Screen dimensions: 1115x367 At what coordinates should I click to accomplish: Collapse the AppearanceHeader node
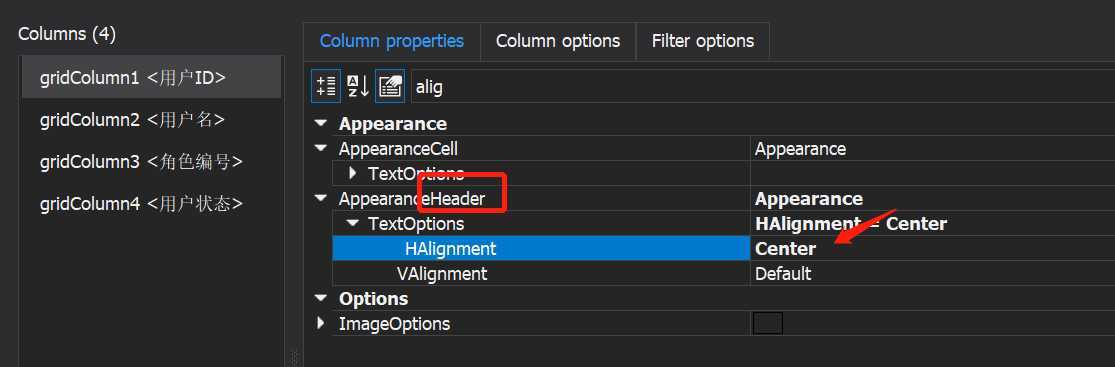pyautogui.click(x=321, y=198)
